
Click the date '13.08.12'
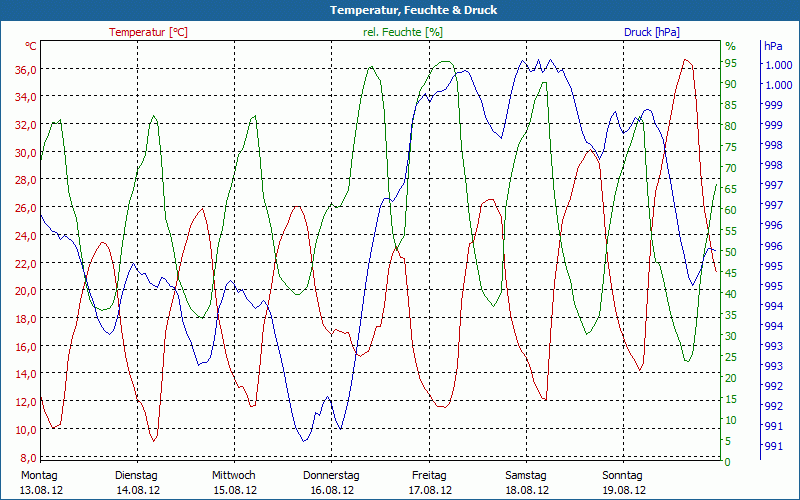coord(41,490)
